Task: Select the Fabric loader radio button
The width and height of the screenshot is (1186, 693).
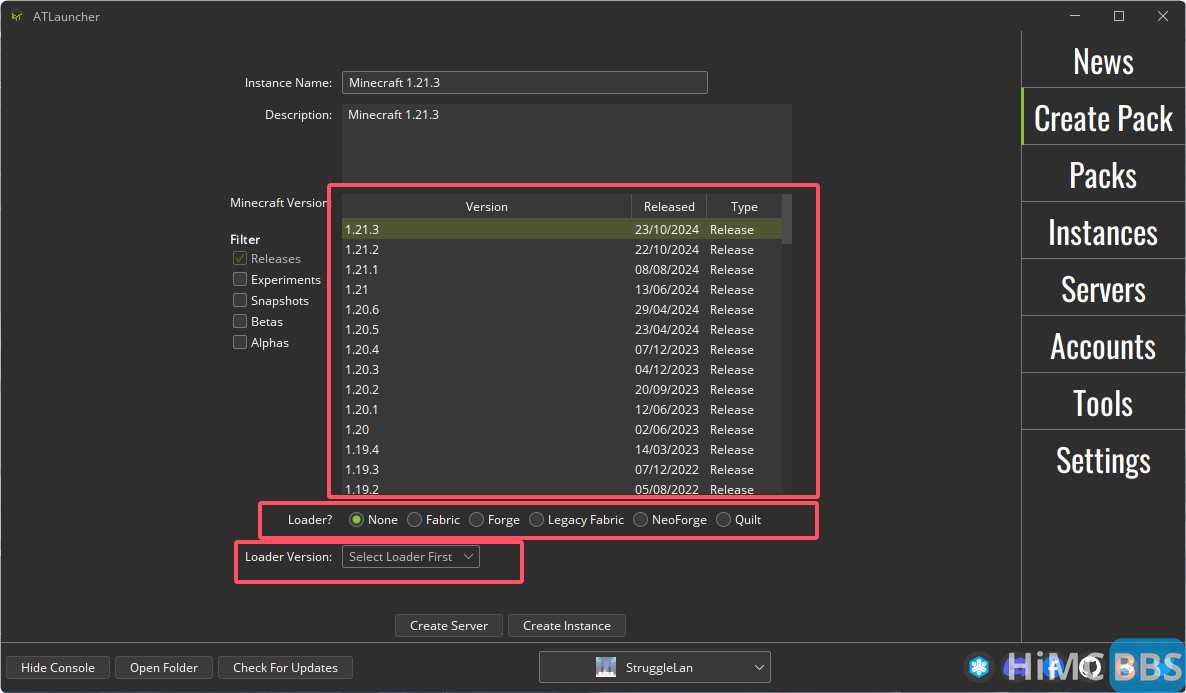Action: [x=415, y=520]
